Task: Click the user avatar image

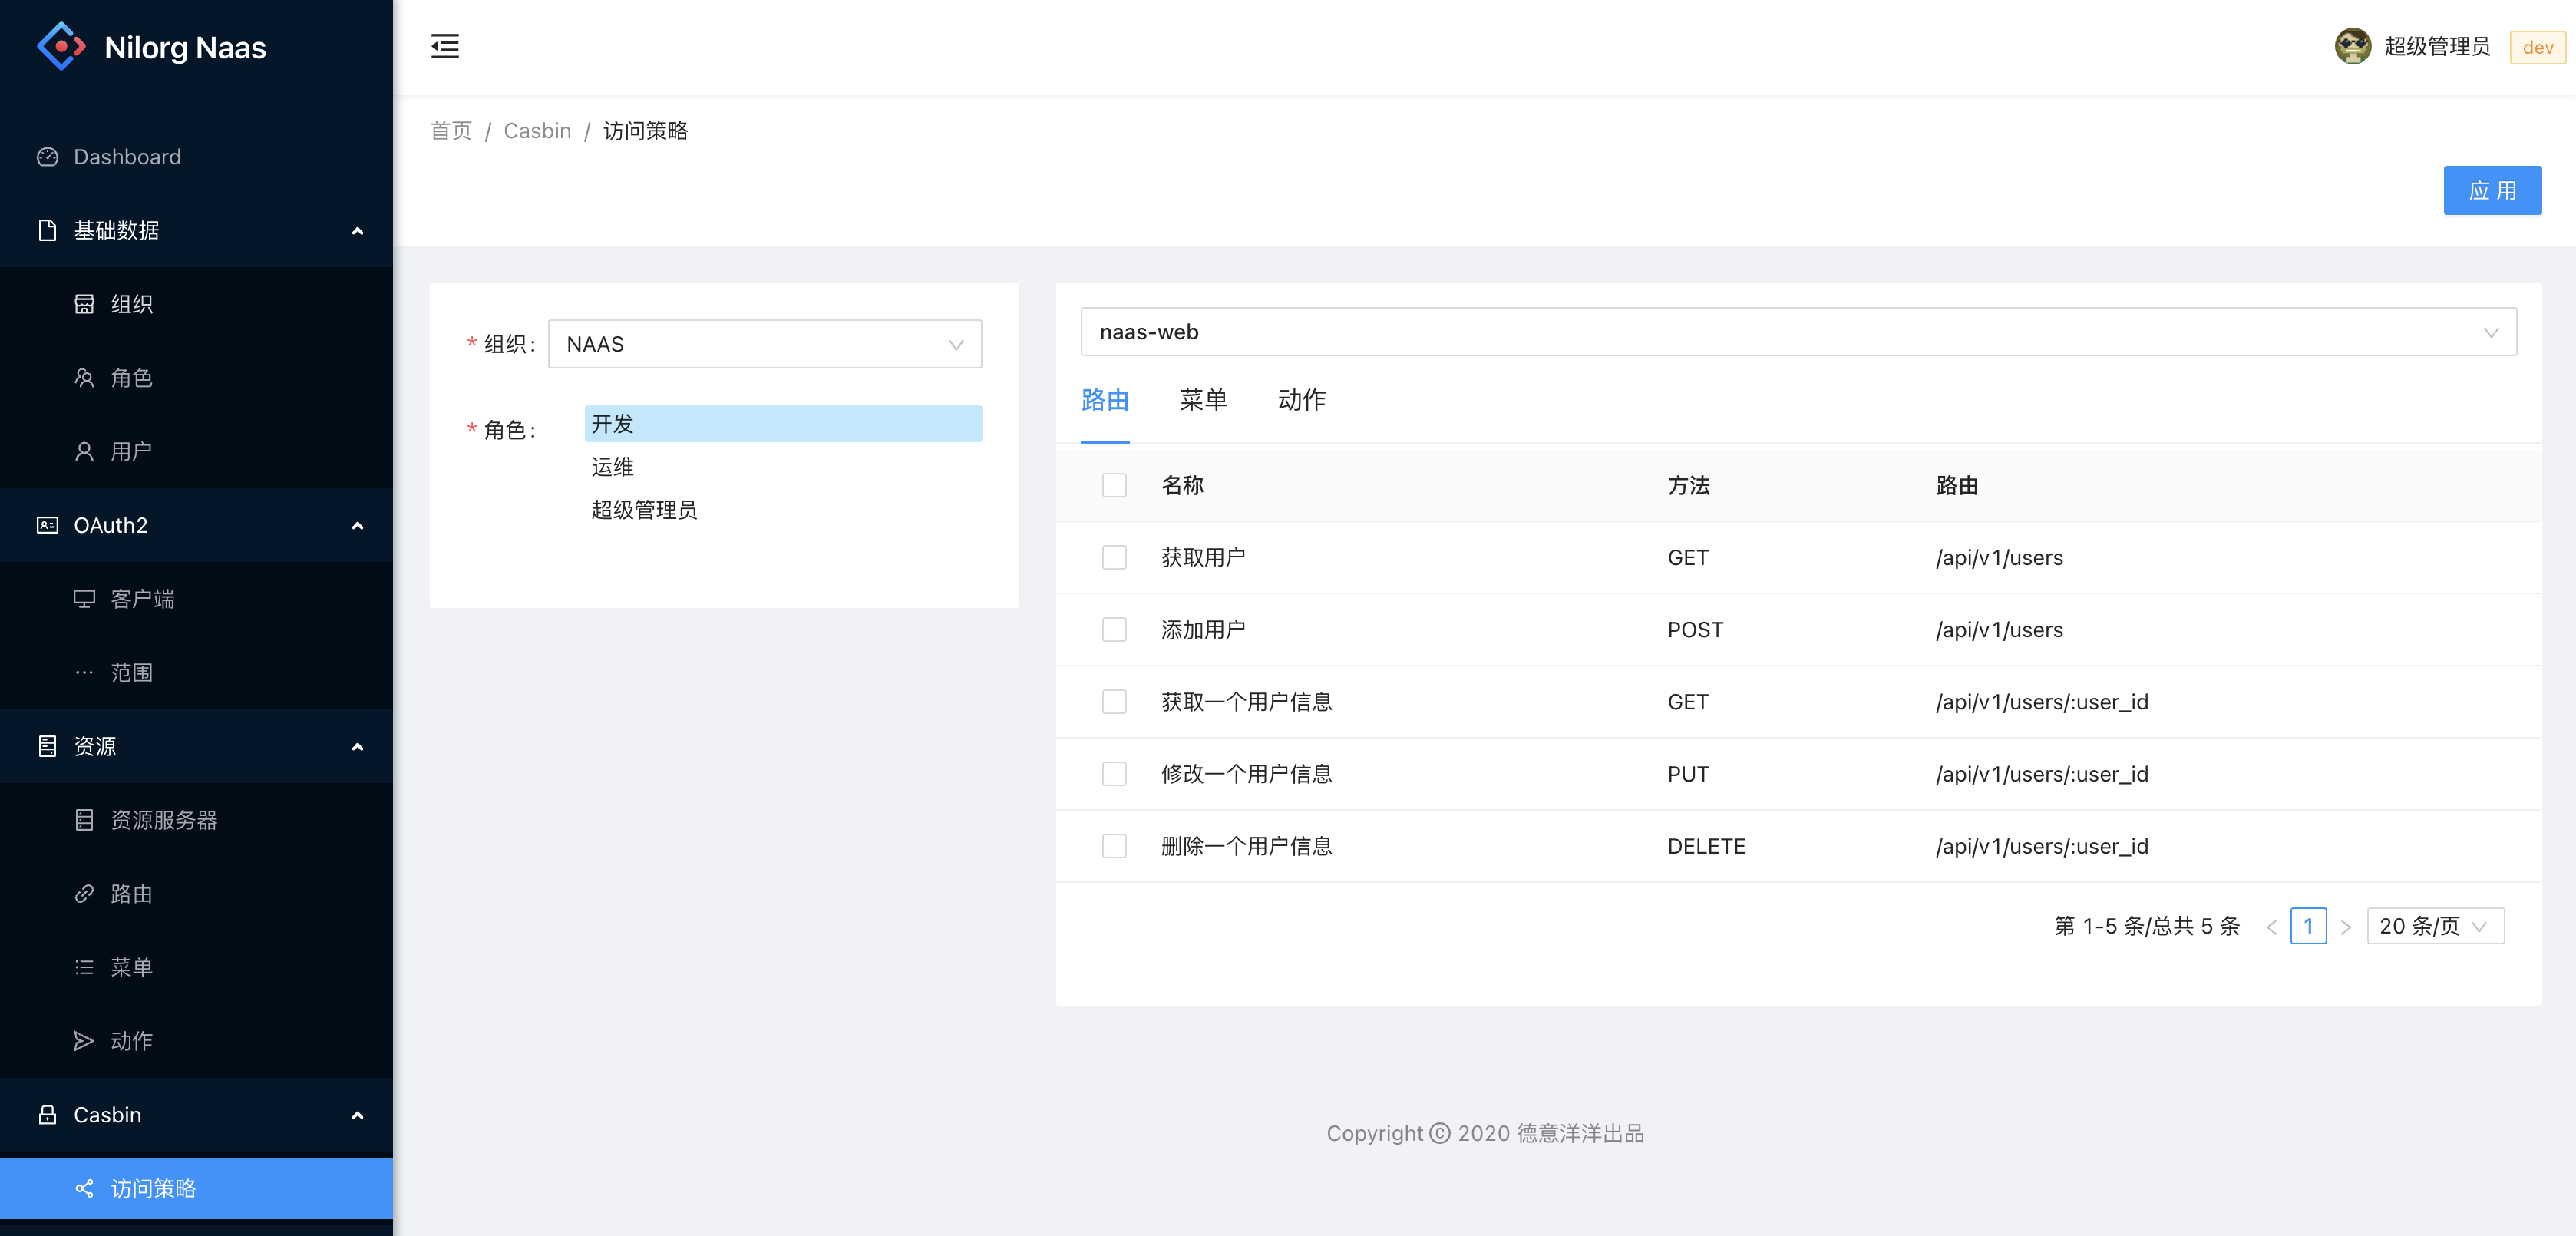Action: pos(2352,46)
